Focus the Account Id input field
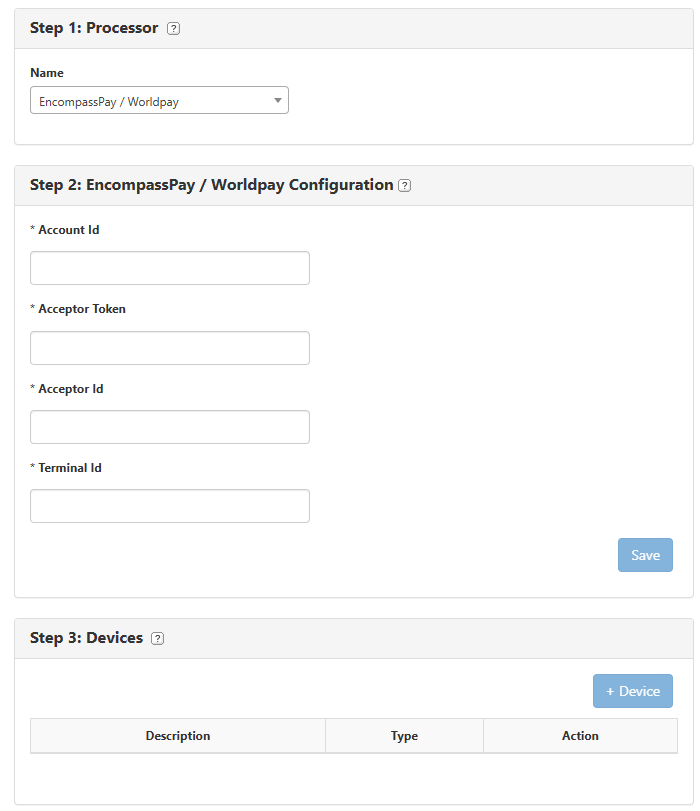700x811 pixels. click(x=170, y=268)
